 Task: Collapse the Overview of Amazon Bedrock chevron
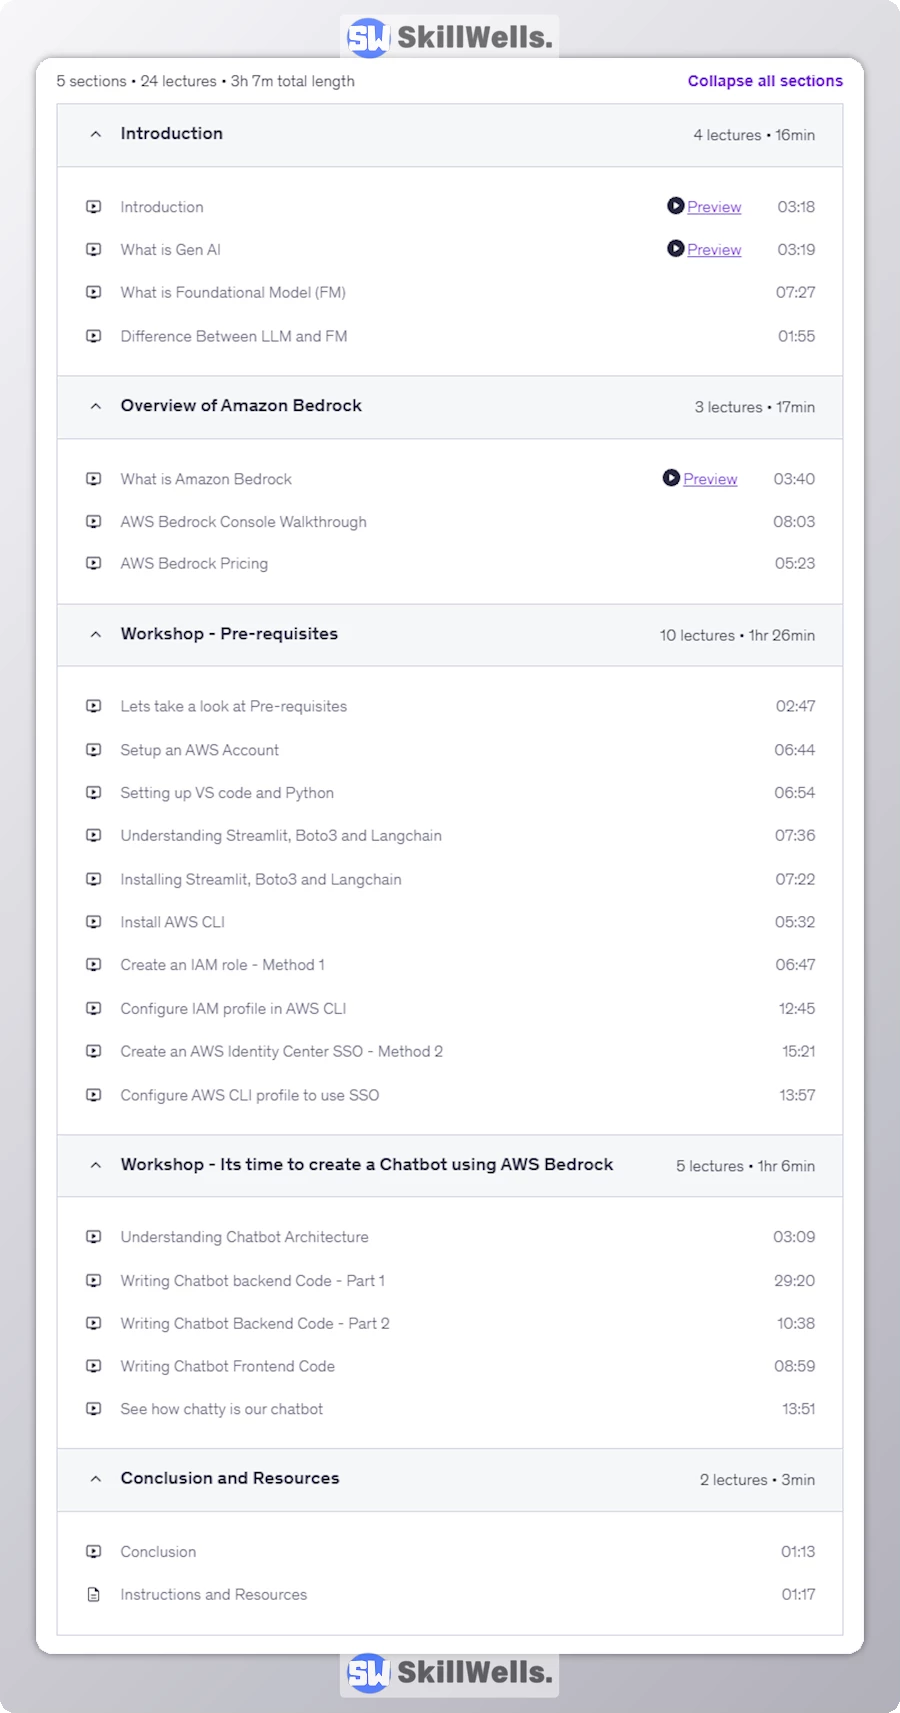(x=96, y=406)
